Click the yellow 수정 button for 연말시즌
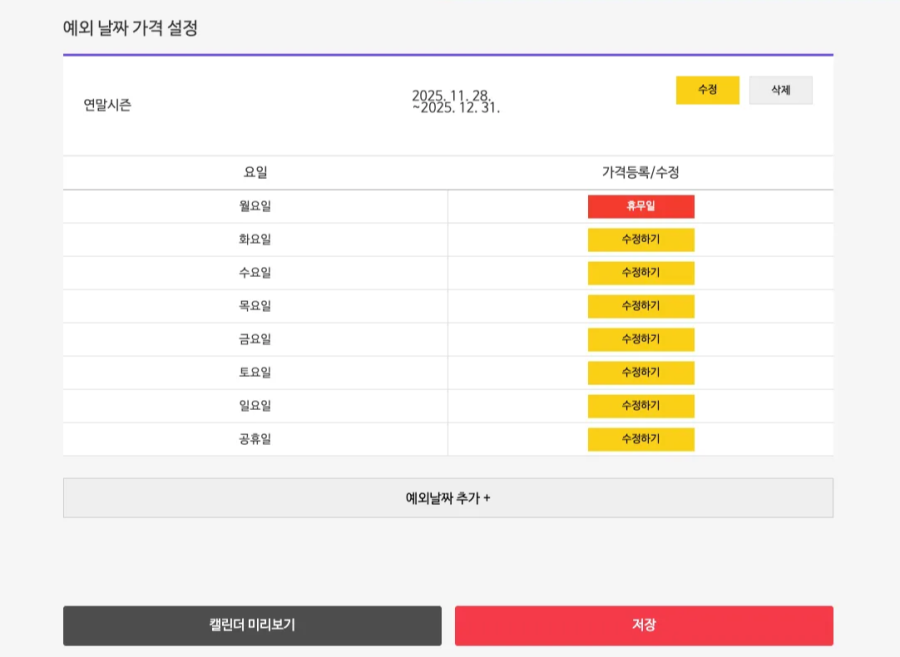 click(707, 90)
